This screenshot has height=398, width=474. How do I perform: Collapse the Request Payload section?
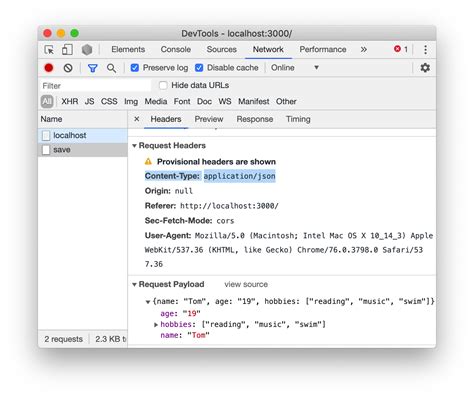[134, 284]
